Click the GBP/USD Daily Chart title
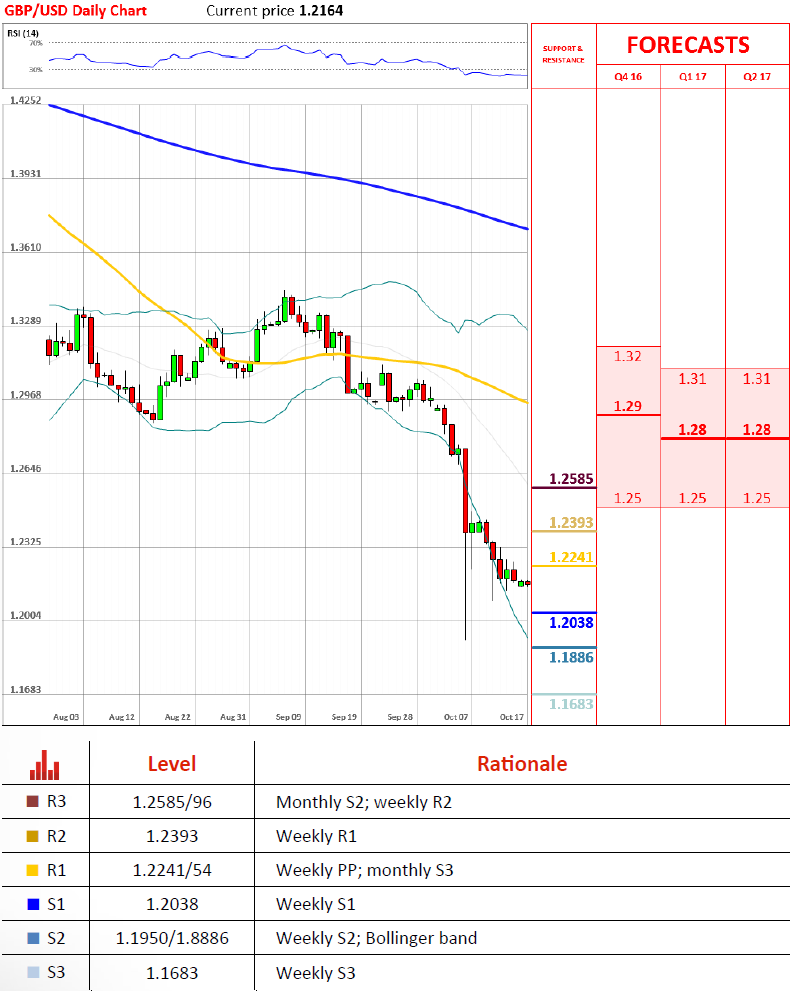Screen dimensions: 797x991 (75, 11)
